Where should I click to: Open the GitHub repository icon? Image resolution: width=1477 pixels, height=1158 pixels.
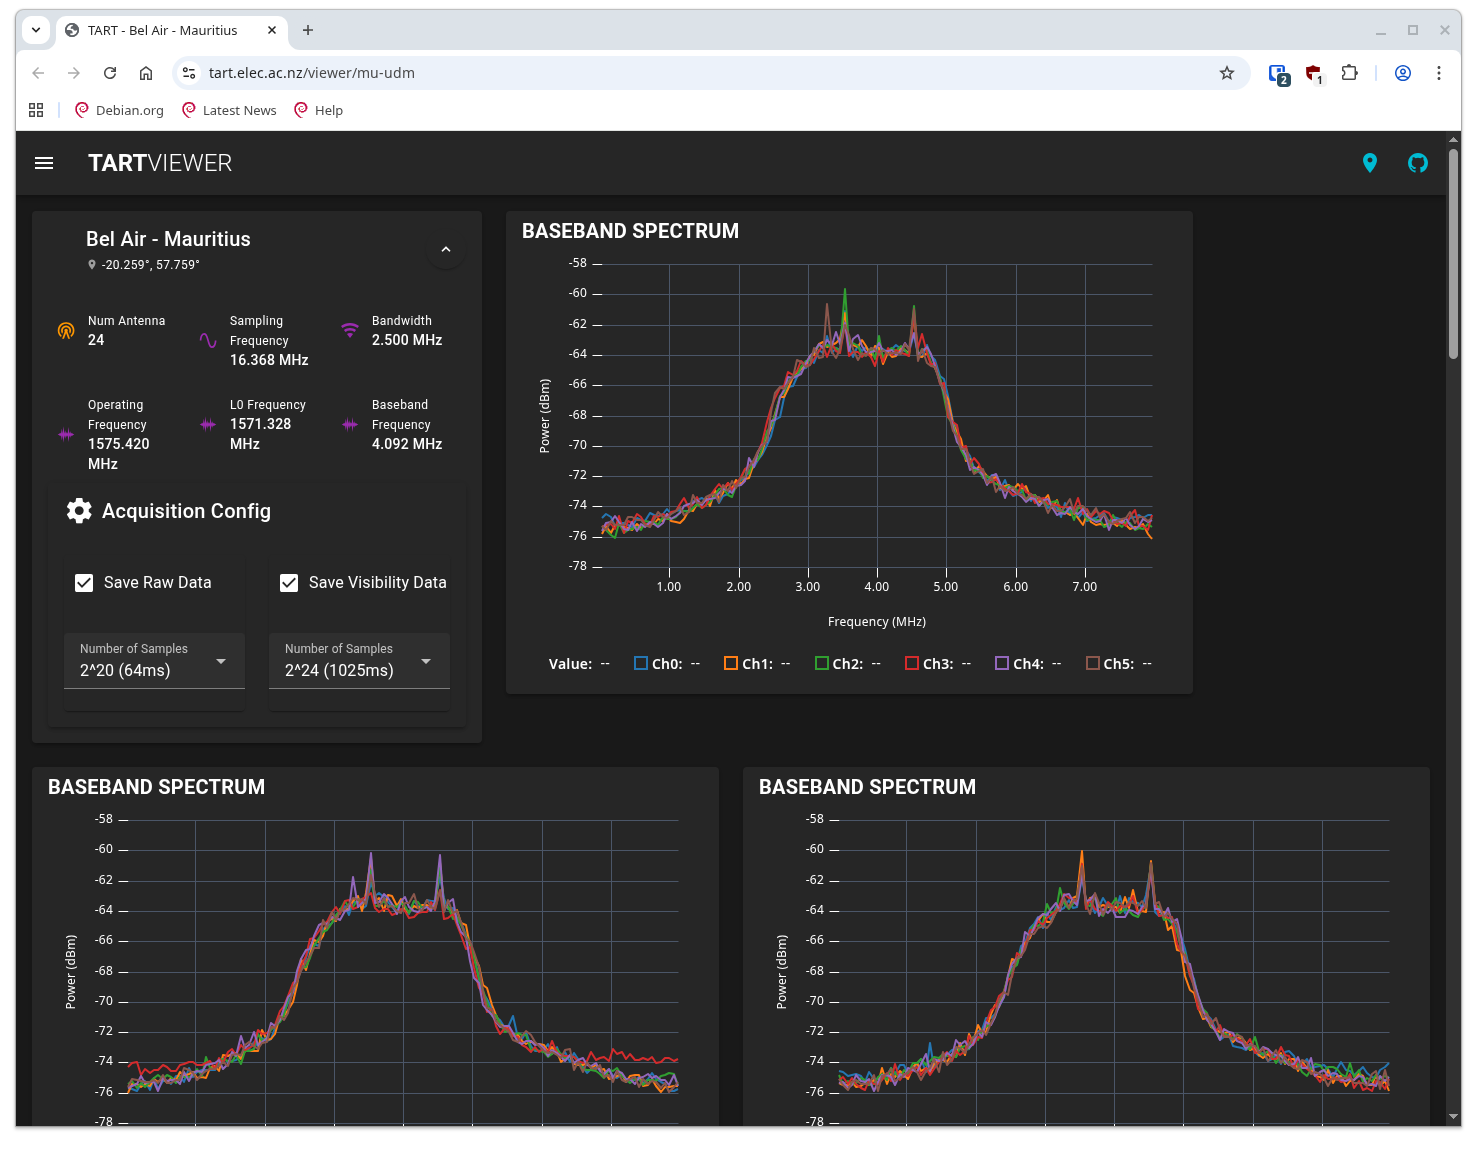[x=1418, y=162]
